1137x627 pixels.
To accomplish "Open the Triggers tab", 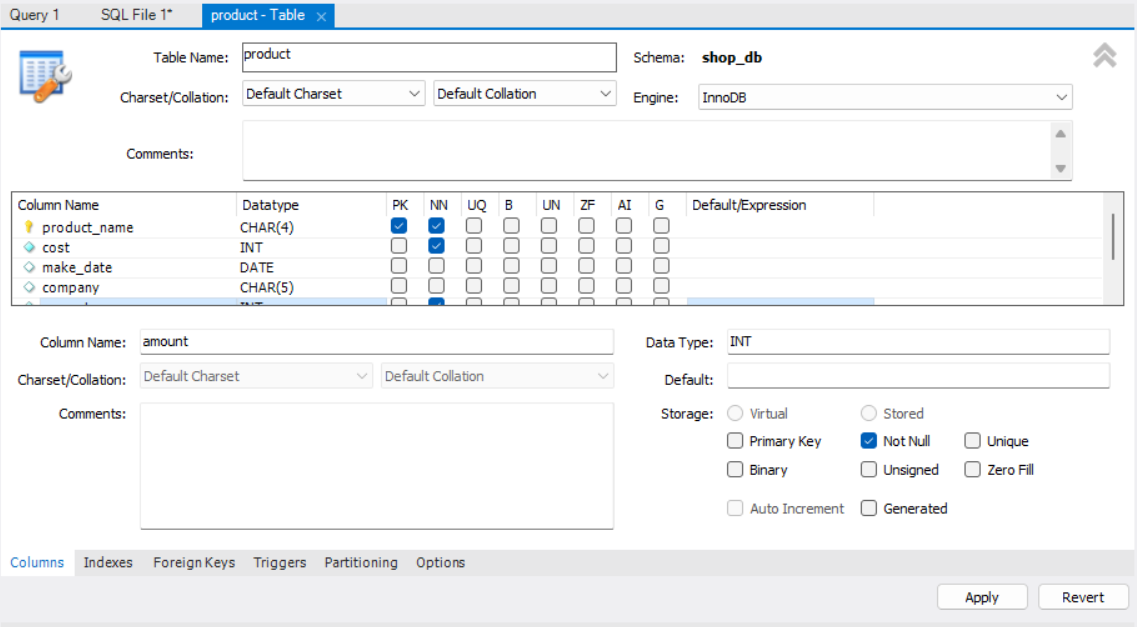I will (279, 562).
